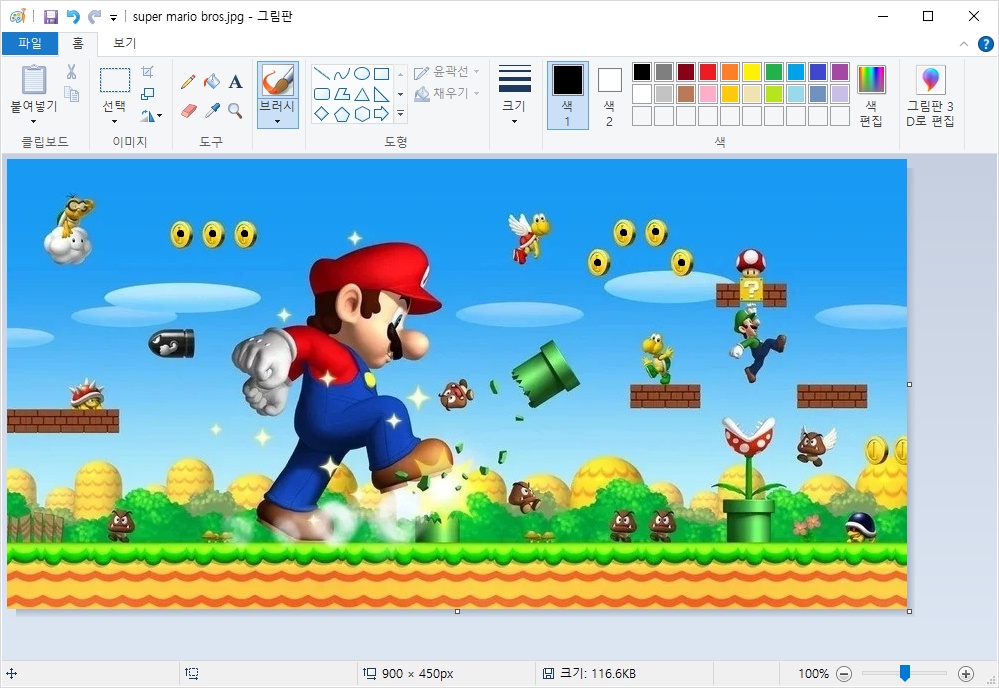Choose the Rounded rectangle shape
This screenshot has height=688, width=999.
point(322,94)
